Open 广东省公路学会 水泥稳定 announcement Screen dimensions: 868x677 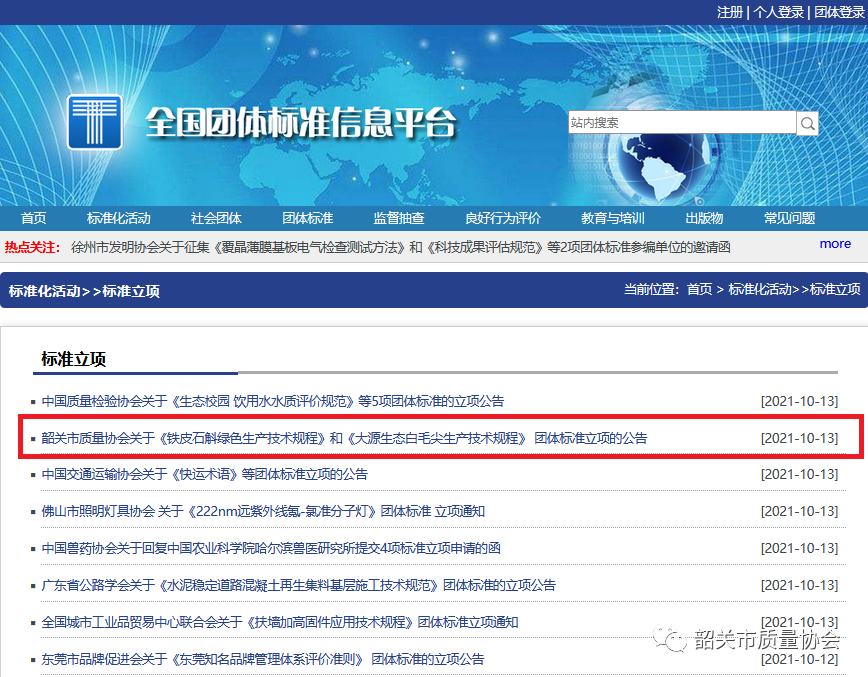(x=298, y=586)
